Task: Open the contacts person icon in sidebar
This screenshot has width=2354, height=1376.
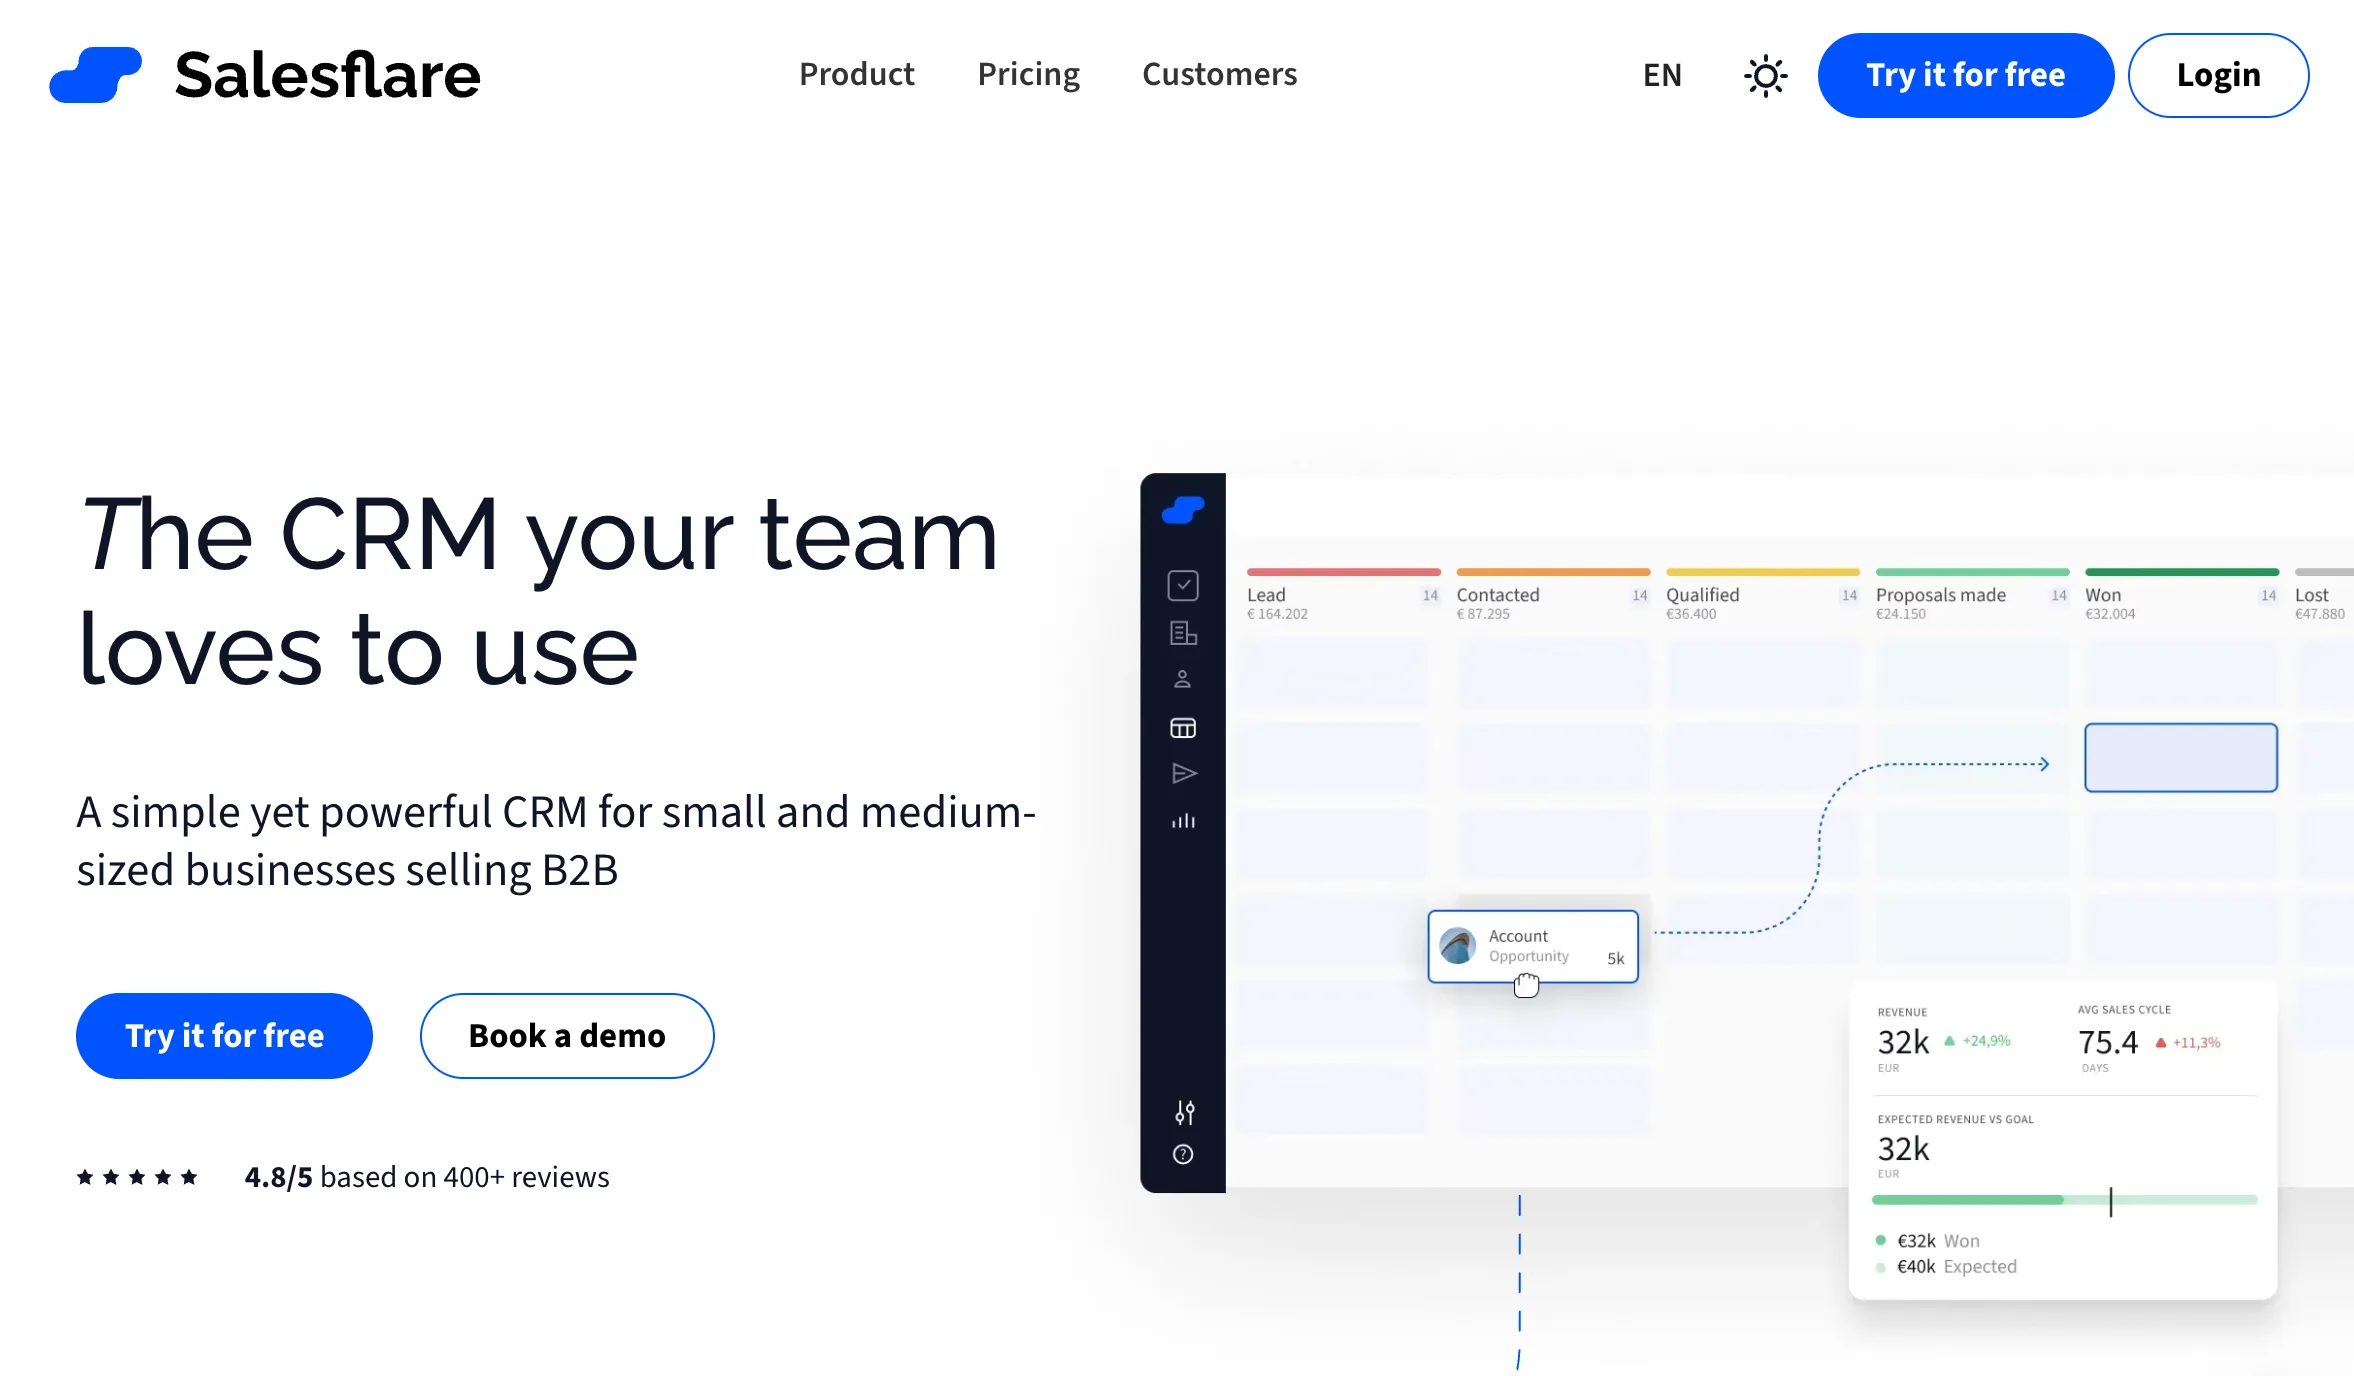Action: pos(1183,680)
